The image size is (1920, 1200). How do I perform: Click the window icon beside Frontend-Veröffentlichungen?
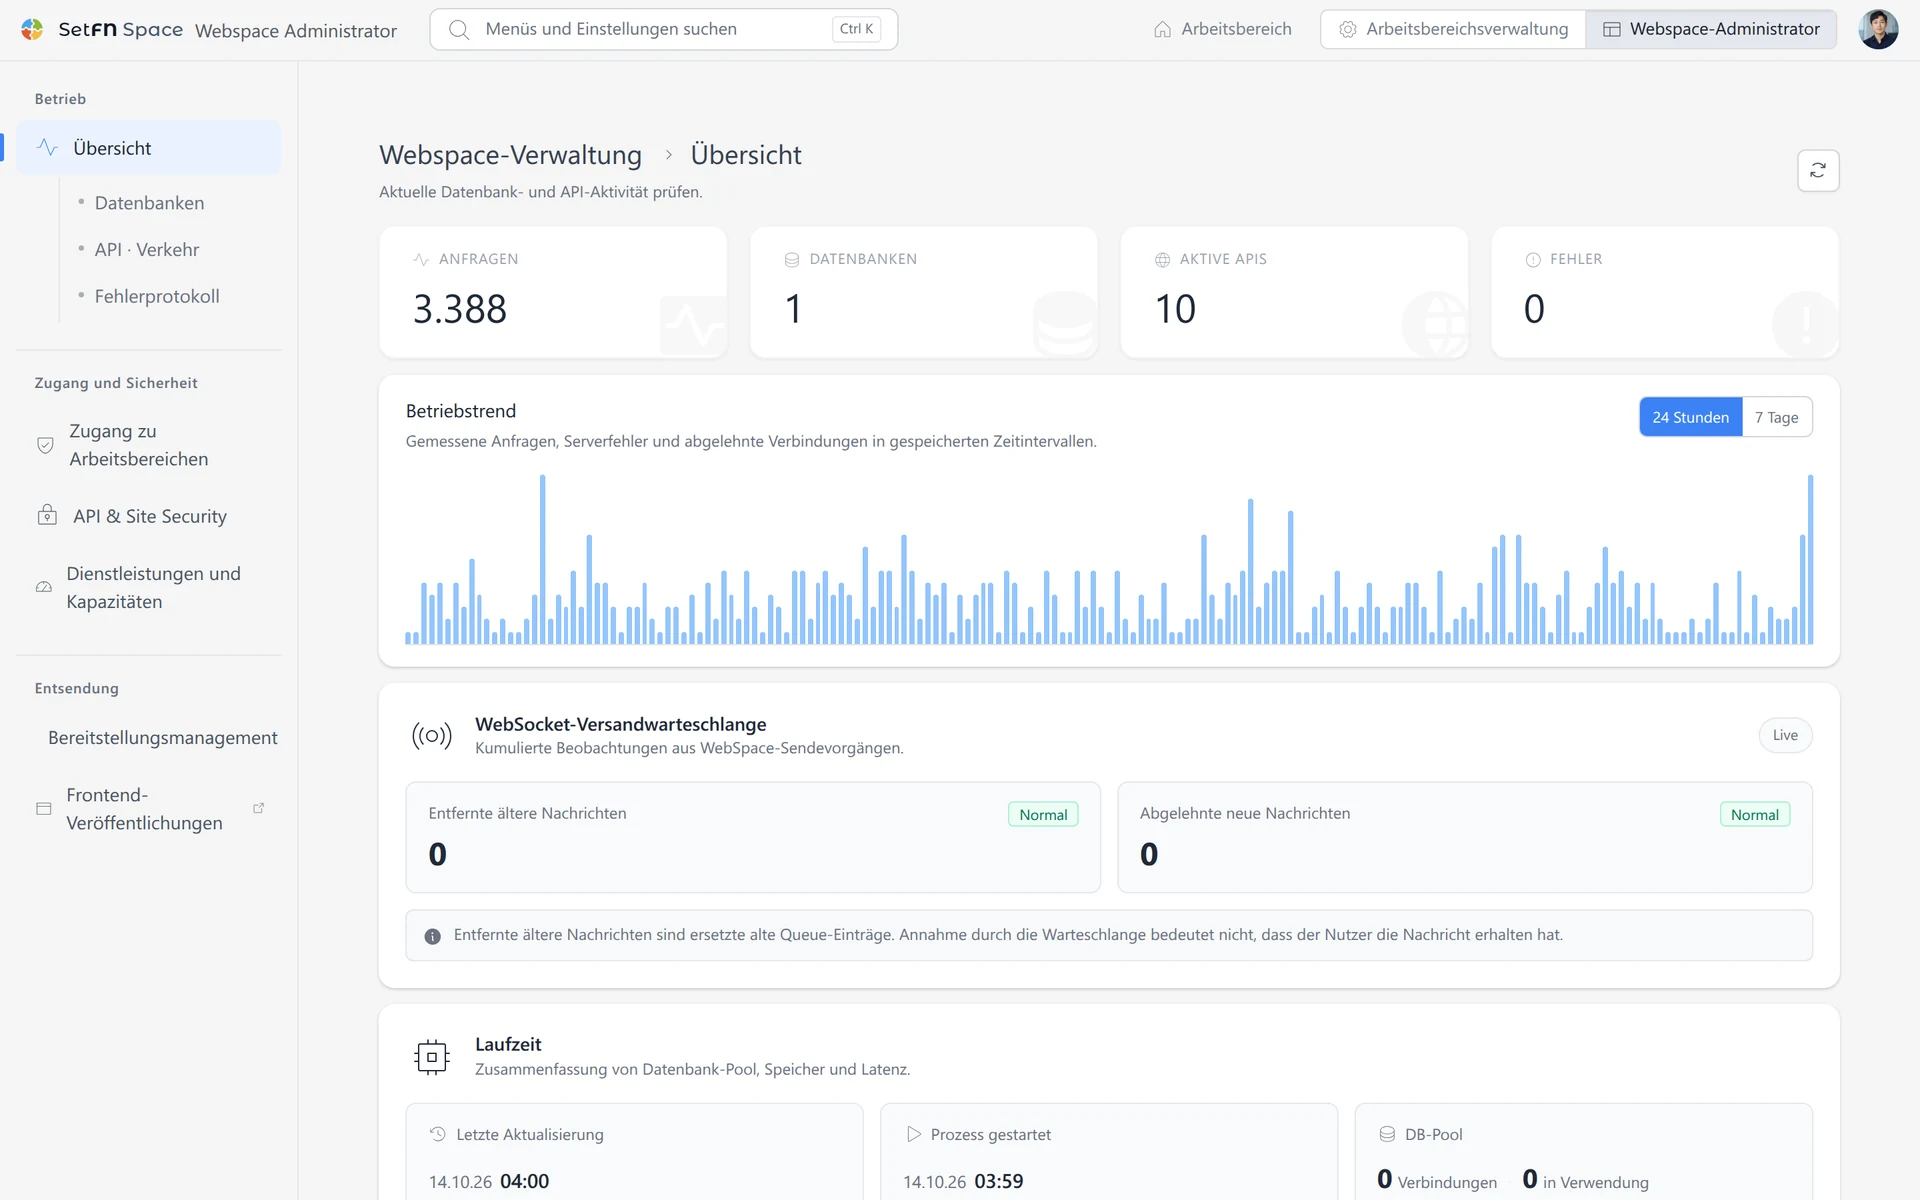tap(44, 808)
